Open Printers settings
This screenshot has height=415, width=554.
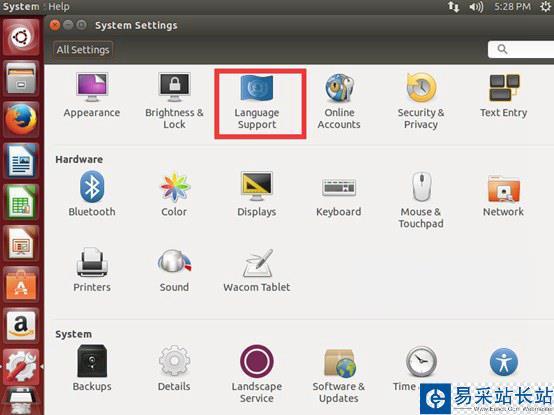(x=92, y=270)
